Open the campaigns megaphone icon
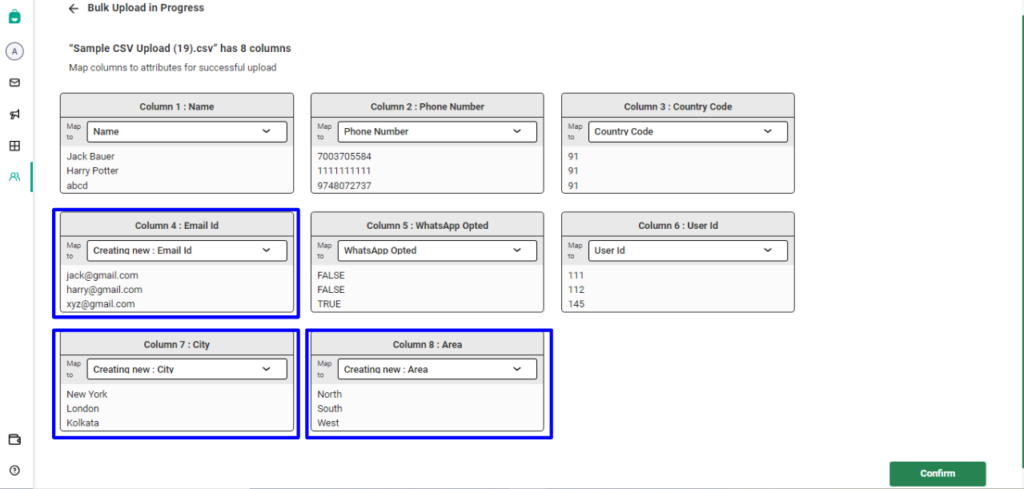This screenshot has height=489, width=1024. click(x=15, y=115)
